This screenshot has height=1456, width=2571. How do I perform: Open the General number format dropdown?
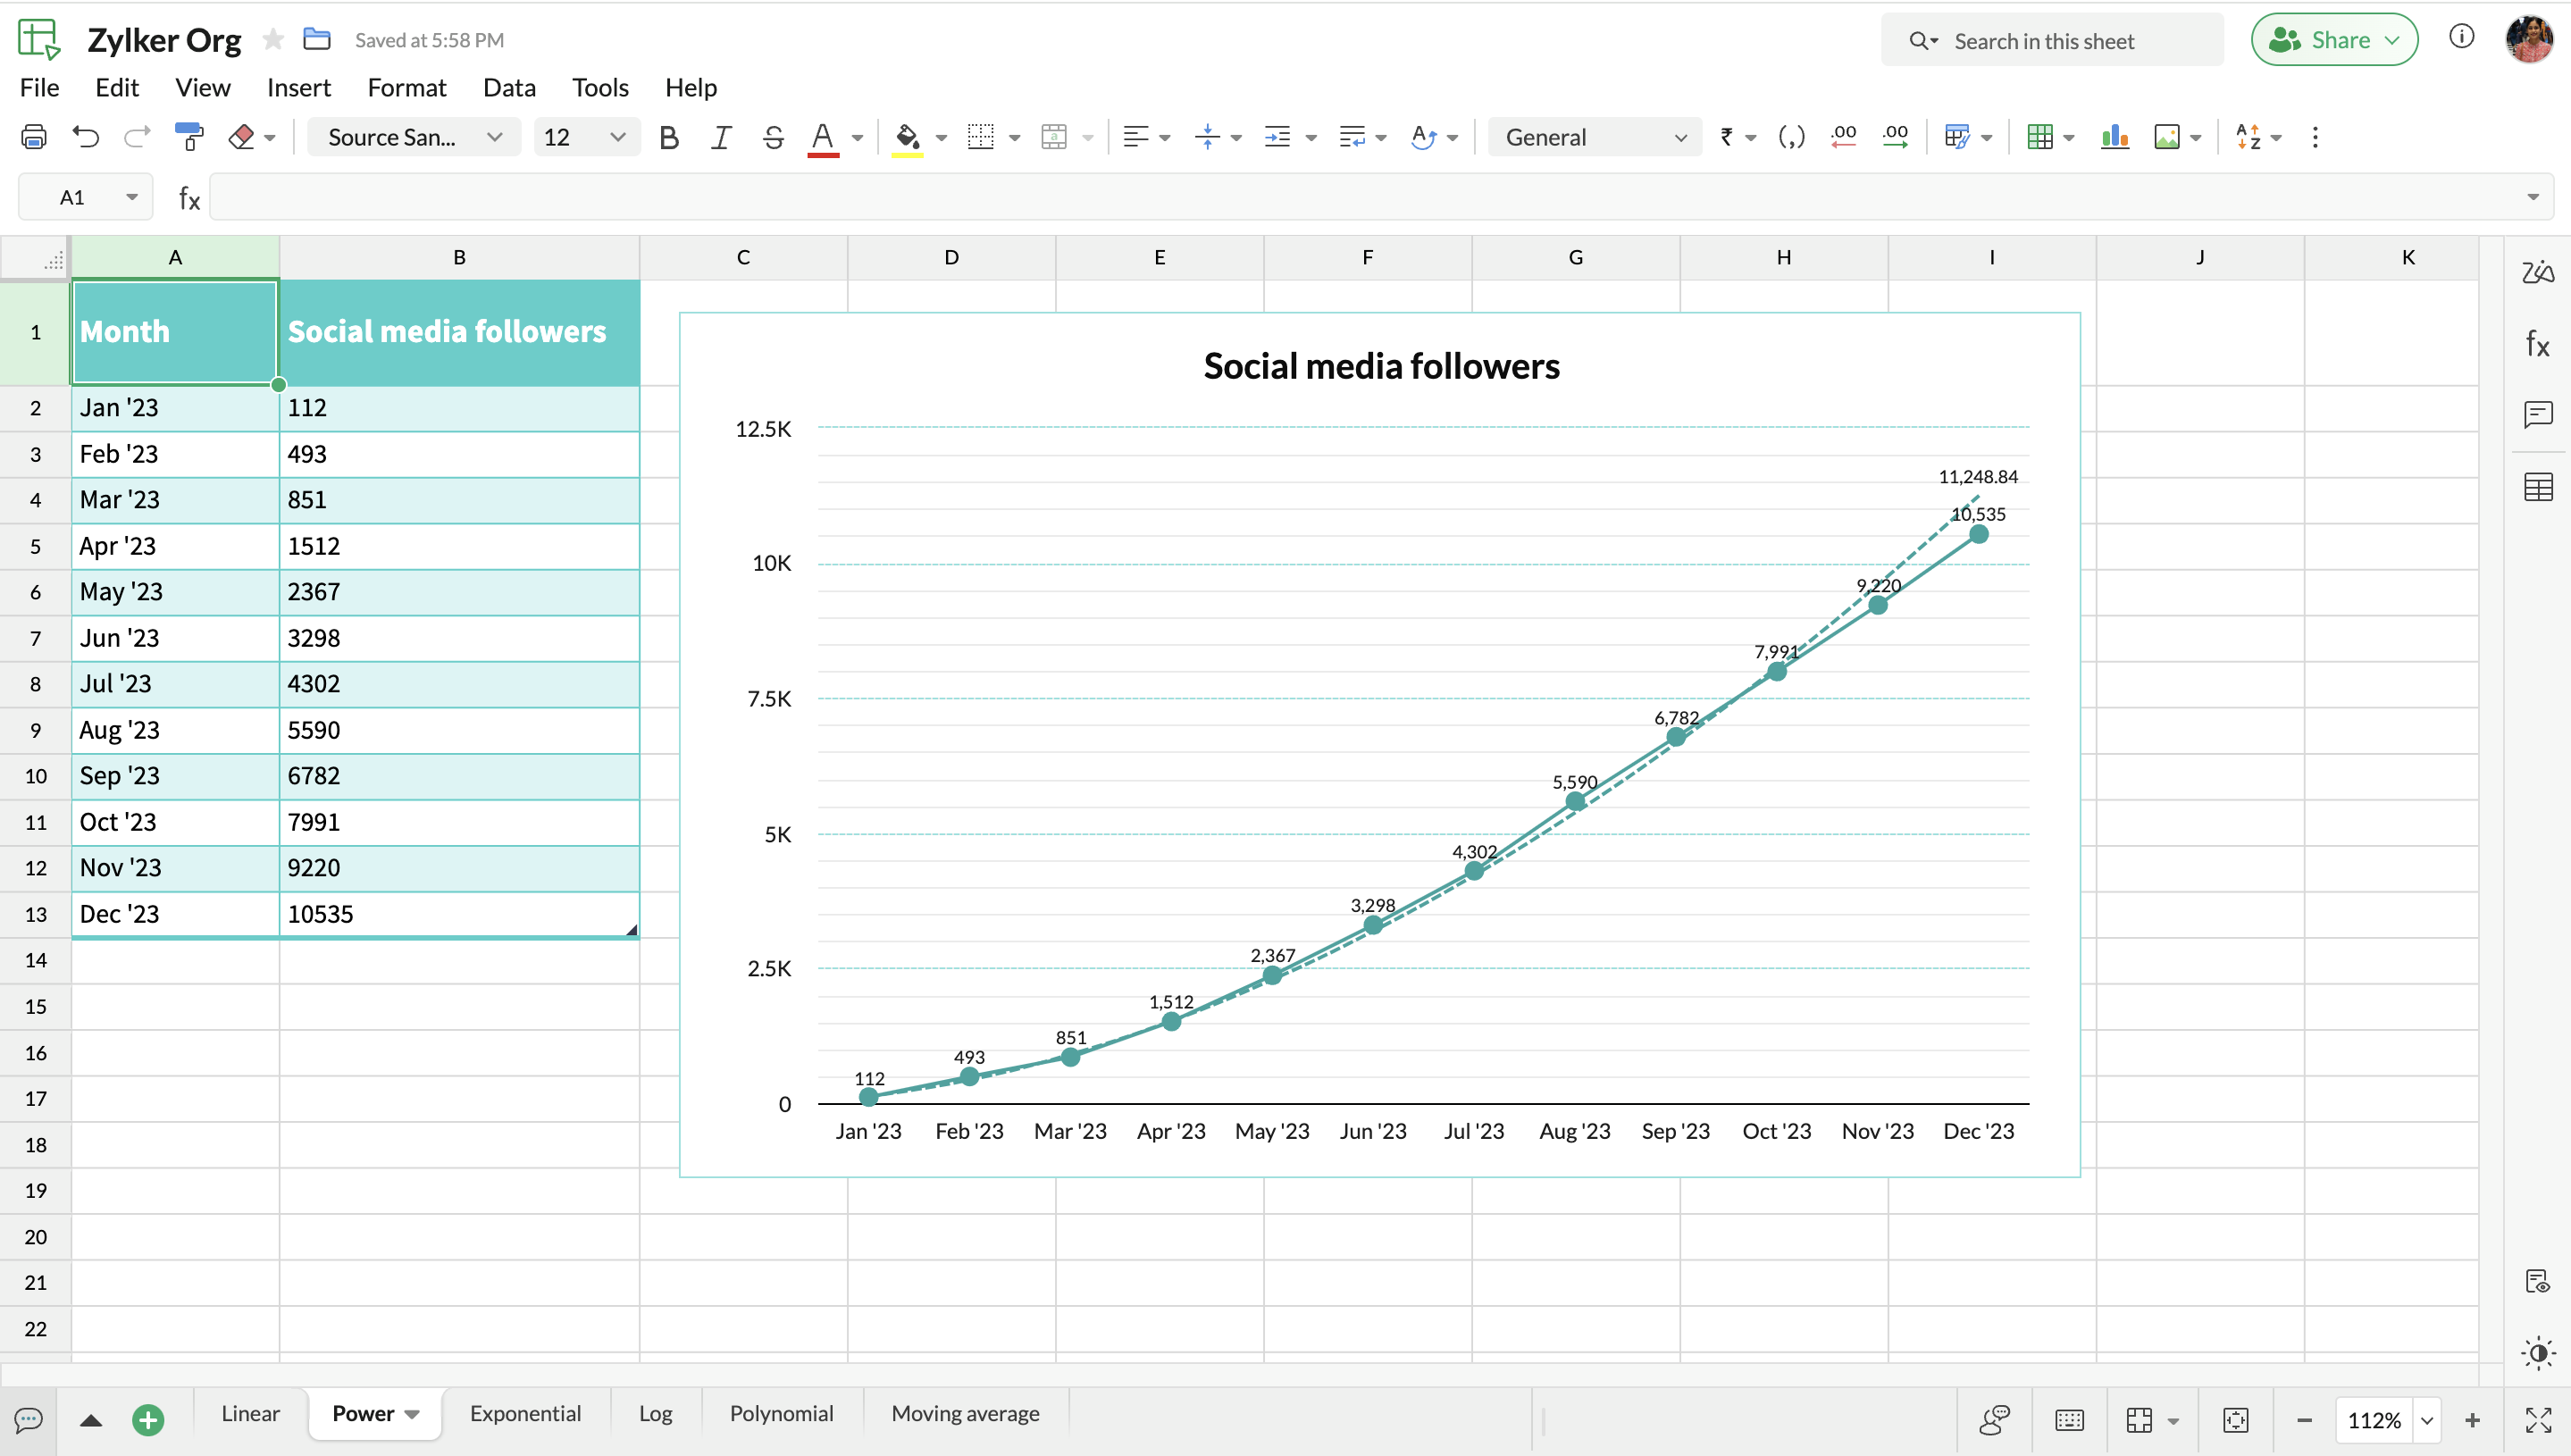pyautogui.click(x=1594, y=137)
